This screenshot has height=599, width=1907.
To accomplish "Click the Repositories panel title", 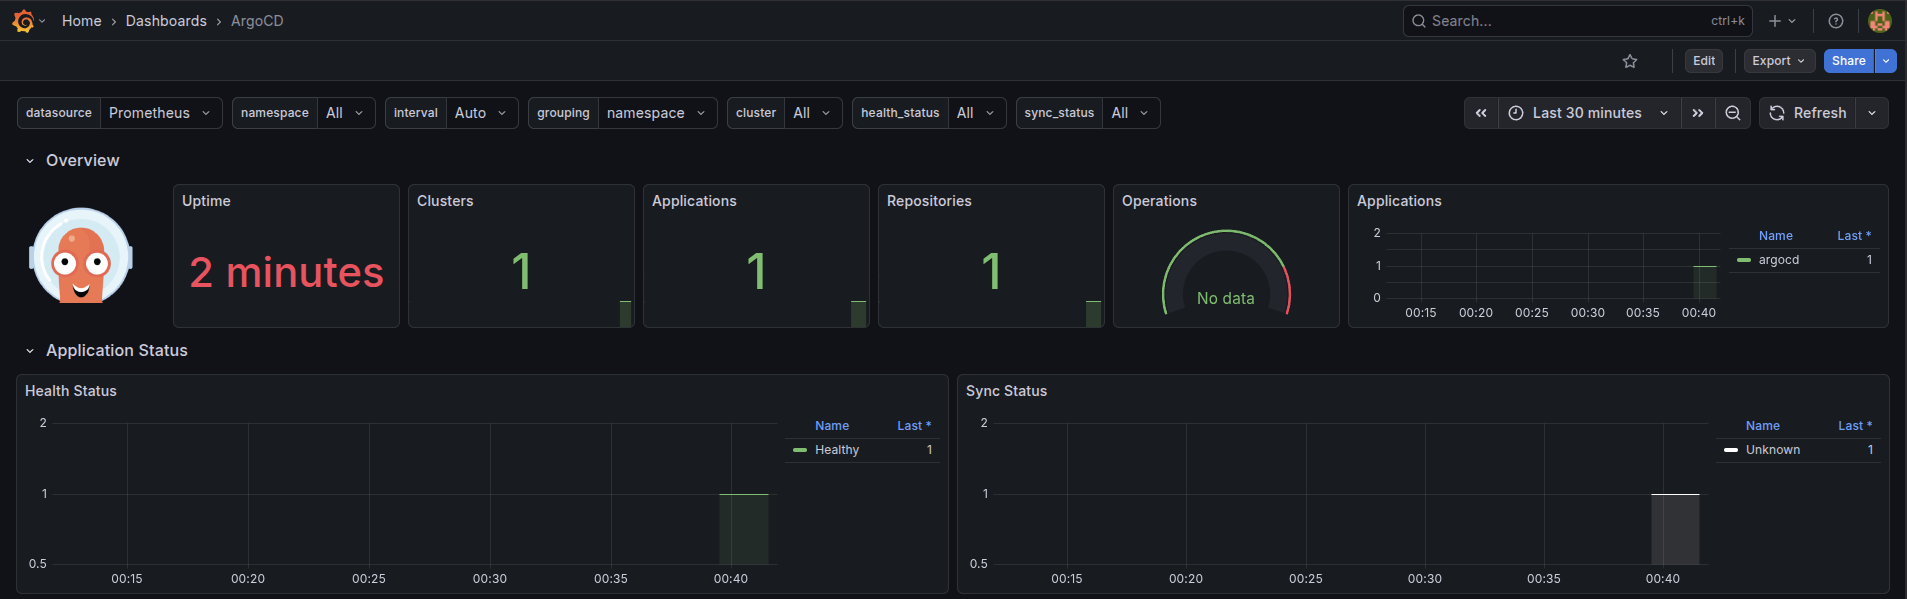I will 929,201.
